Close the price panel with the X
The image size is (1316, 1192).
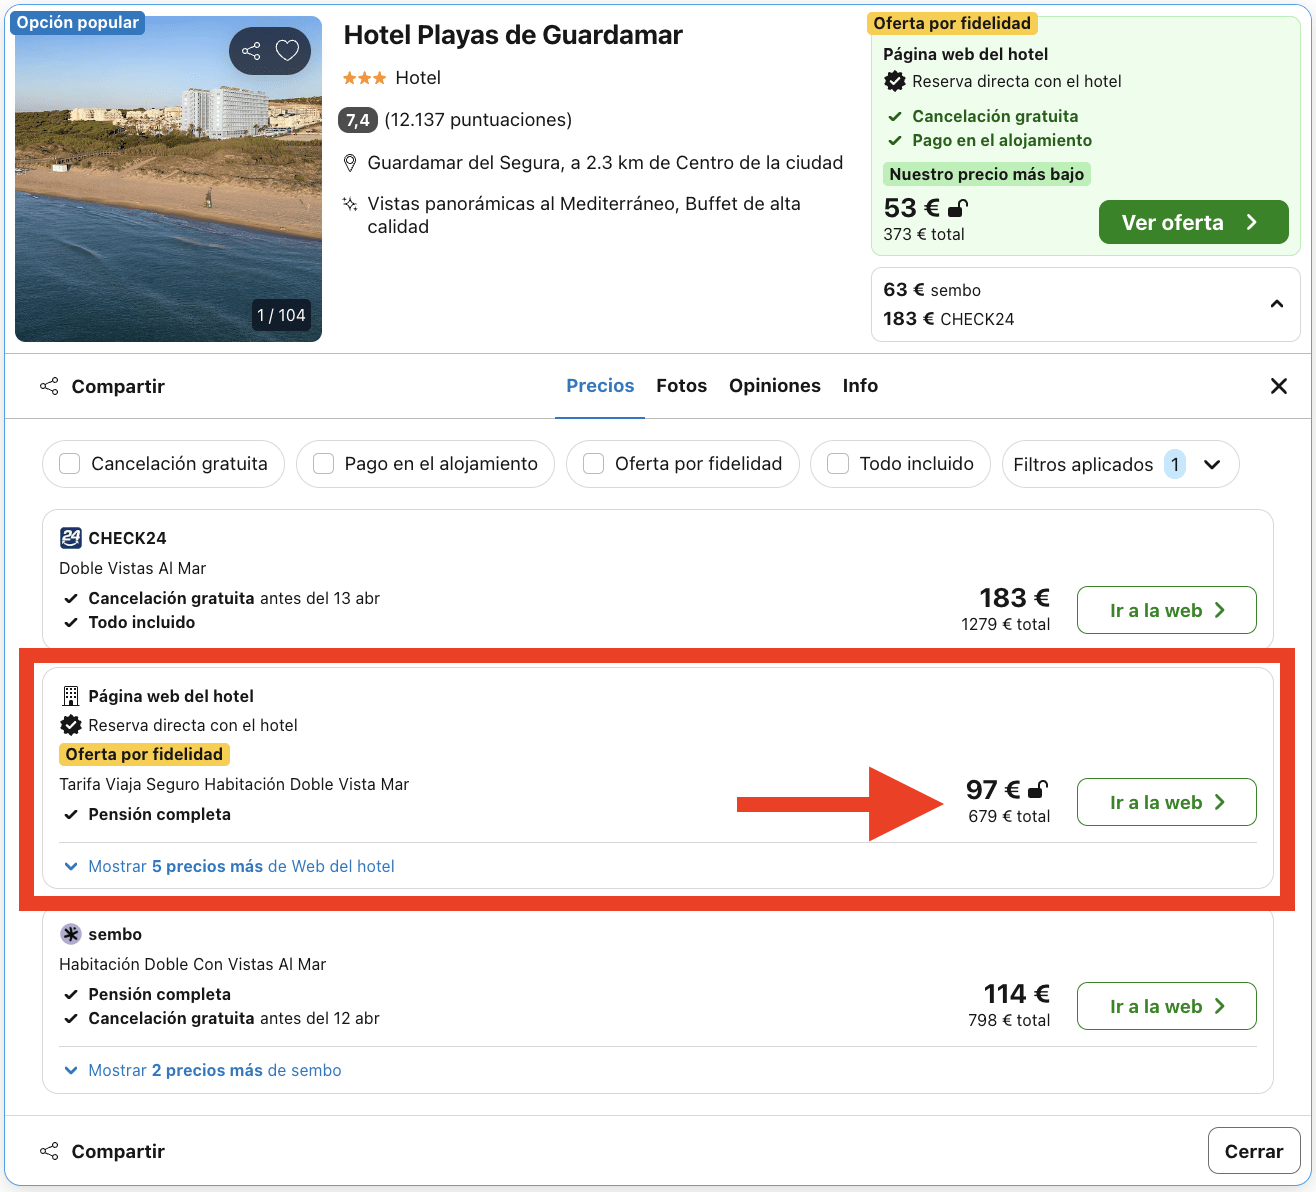coord(1278,386)
